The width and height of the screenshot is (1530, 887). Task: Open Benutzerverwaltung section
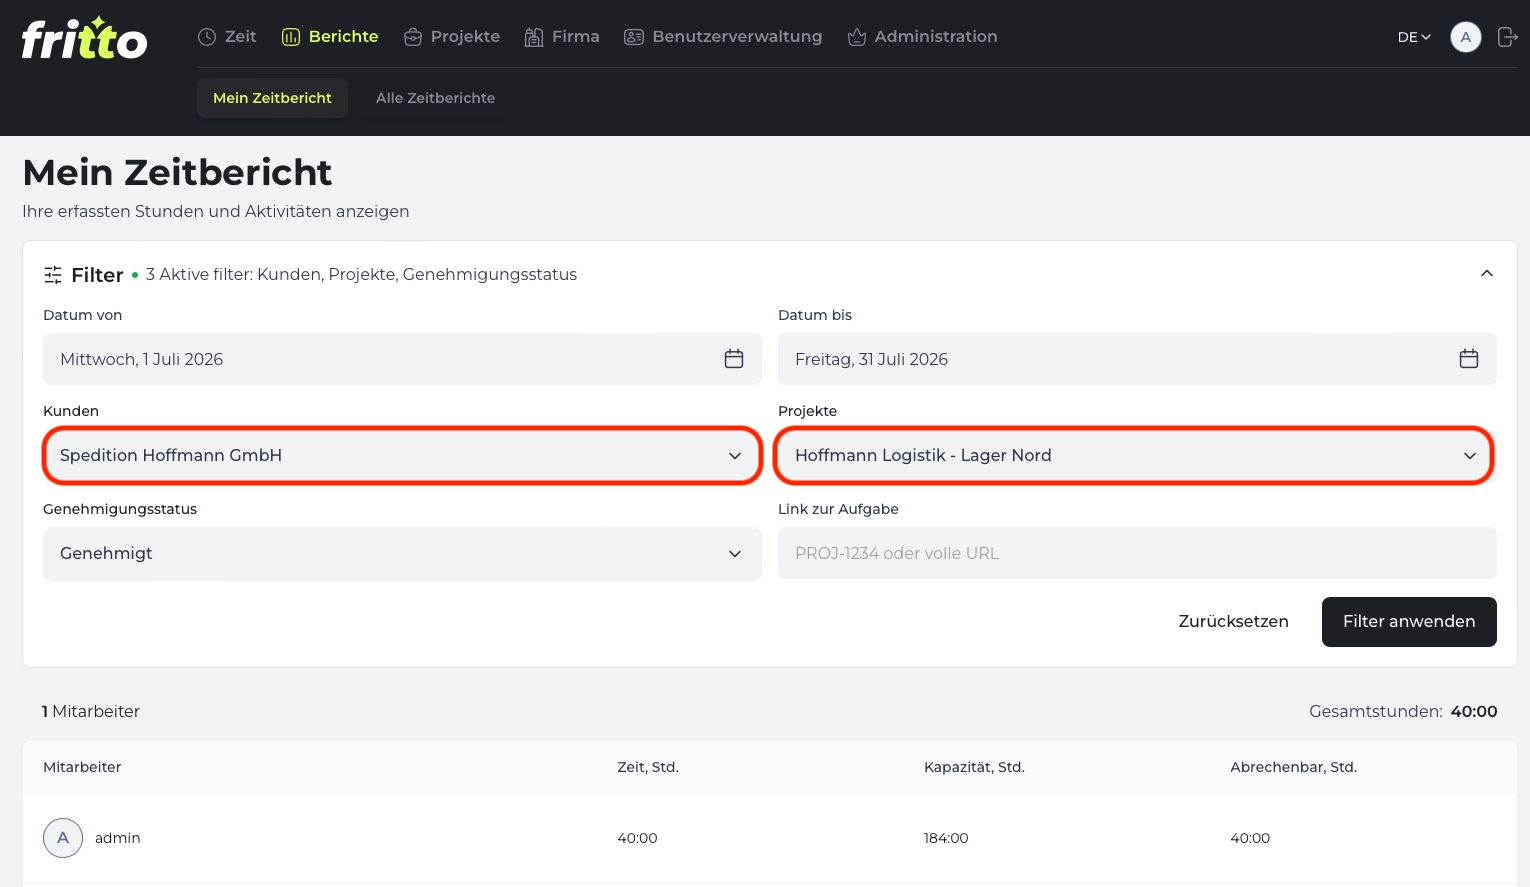tap(723, 37)
